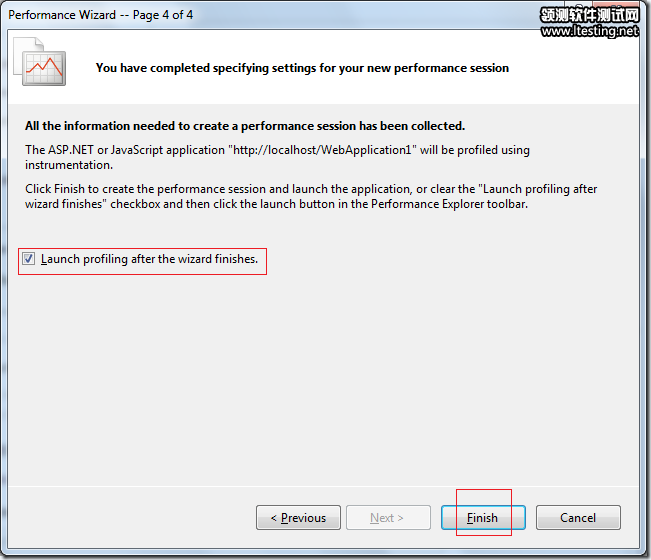Click the red line graph inside the wizard icon

coord(44,67)
